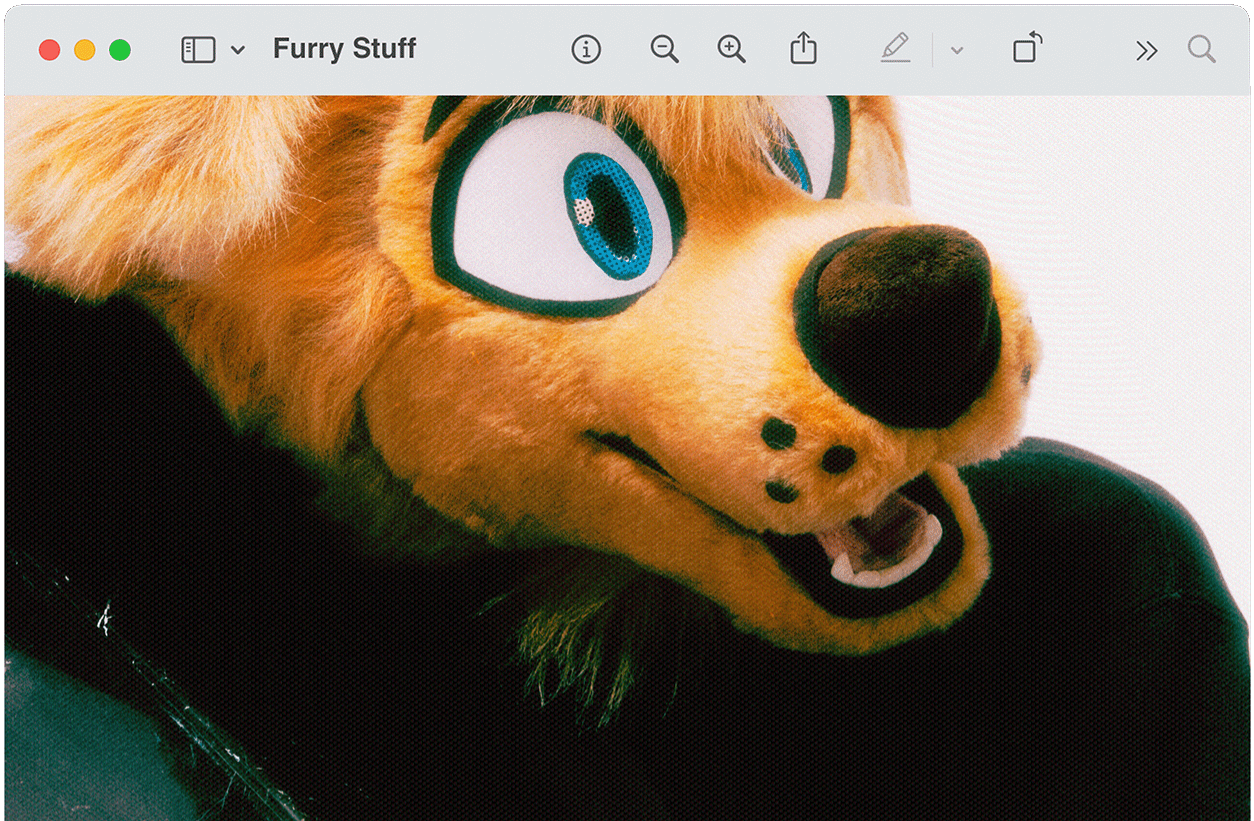Screen dimensions: 1254x821
Task: Open the Share menu
Action: coord(804,48)
